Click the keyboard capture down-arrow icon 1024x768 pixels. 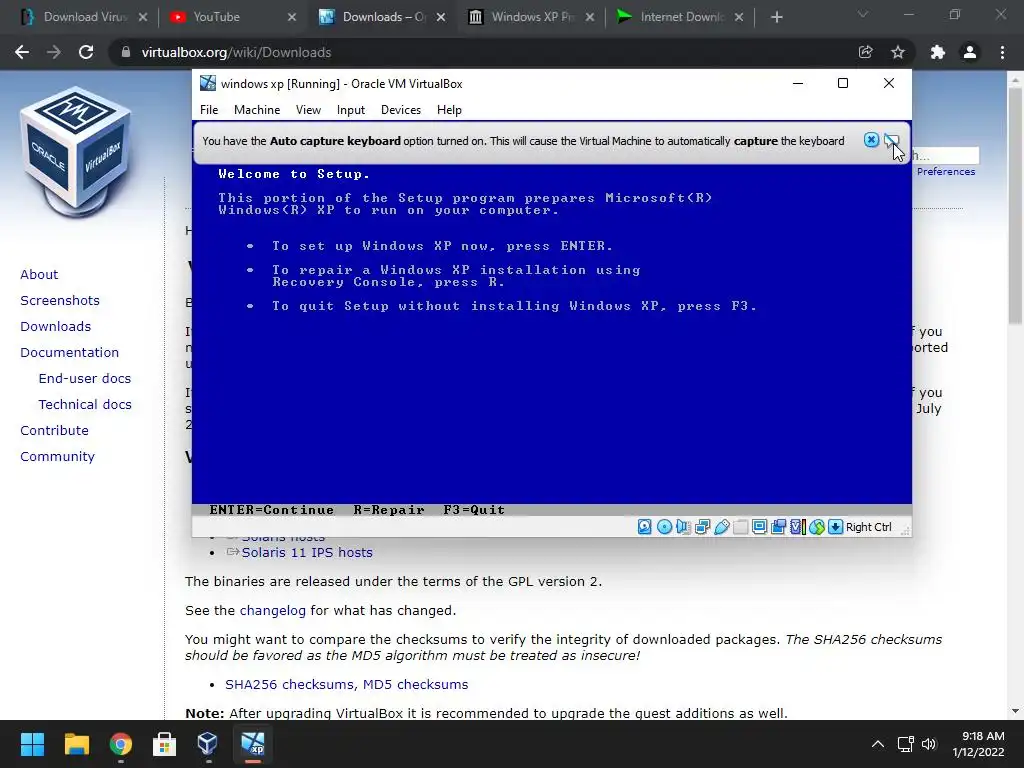point(835,527)
